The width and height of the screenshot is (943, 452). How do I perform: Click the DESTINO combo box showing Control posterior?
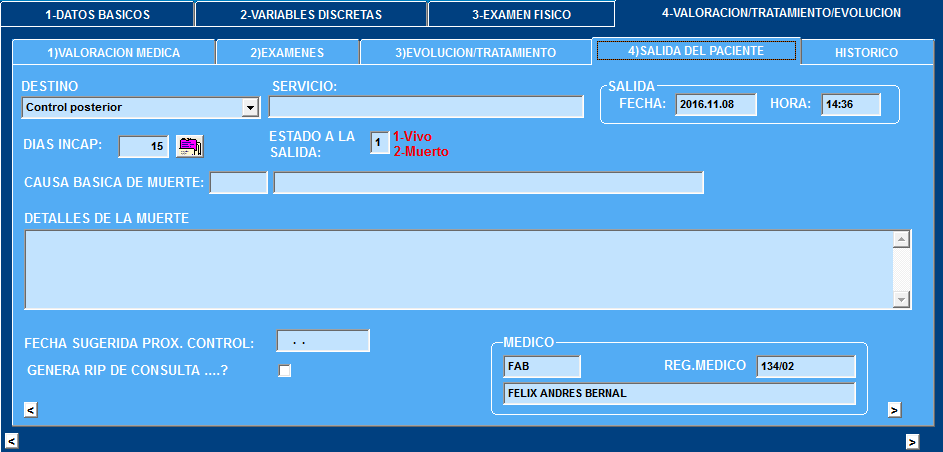141,108
